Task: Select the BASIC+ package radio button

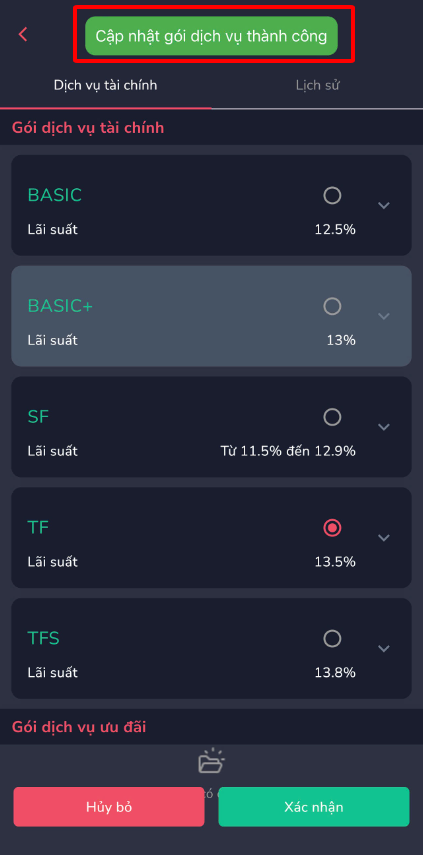Action: tap(332, 306)
